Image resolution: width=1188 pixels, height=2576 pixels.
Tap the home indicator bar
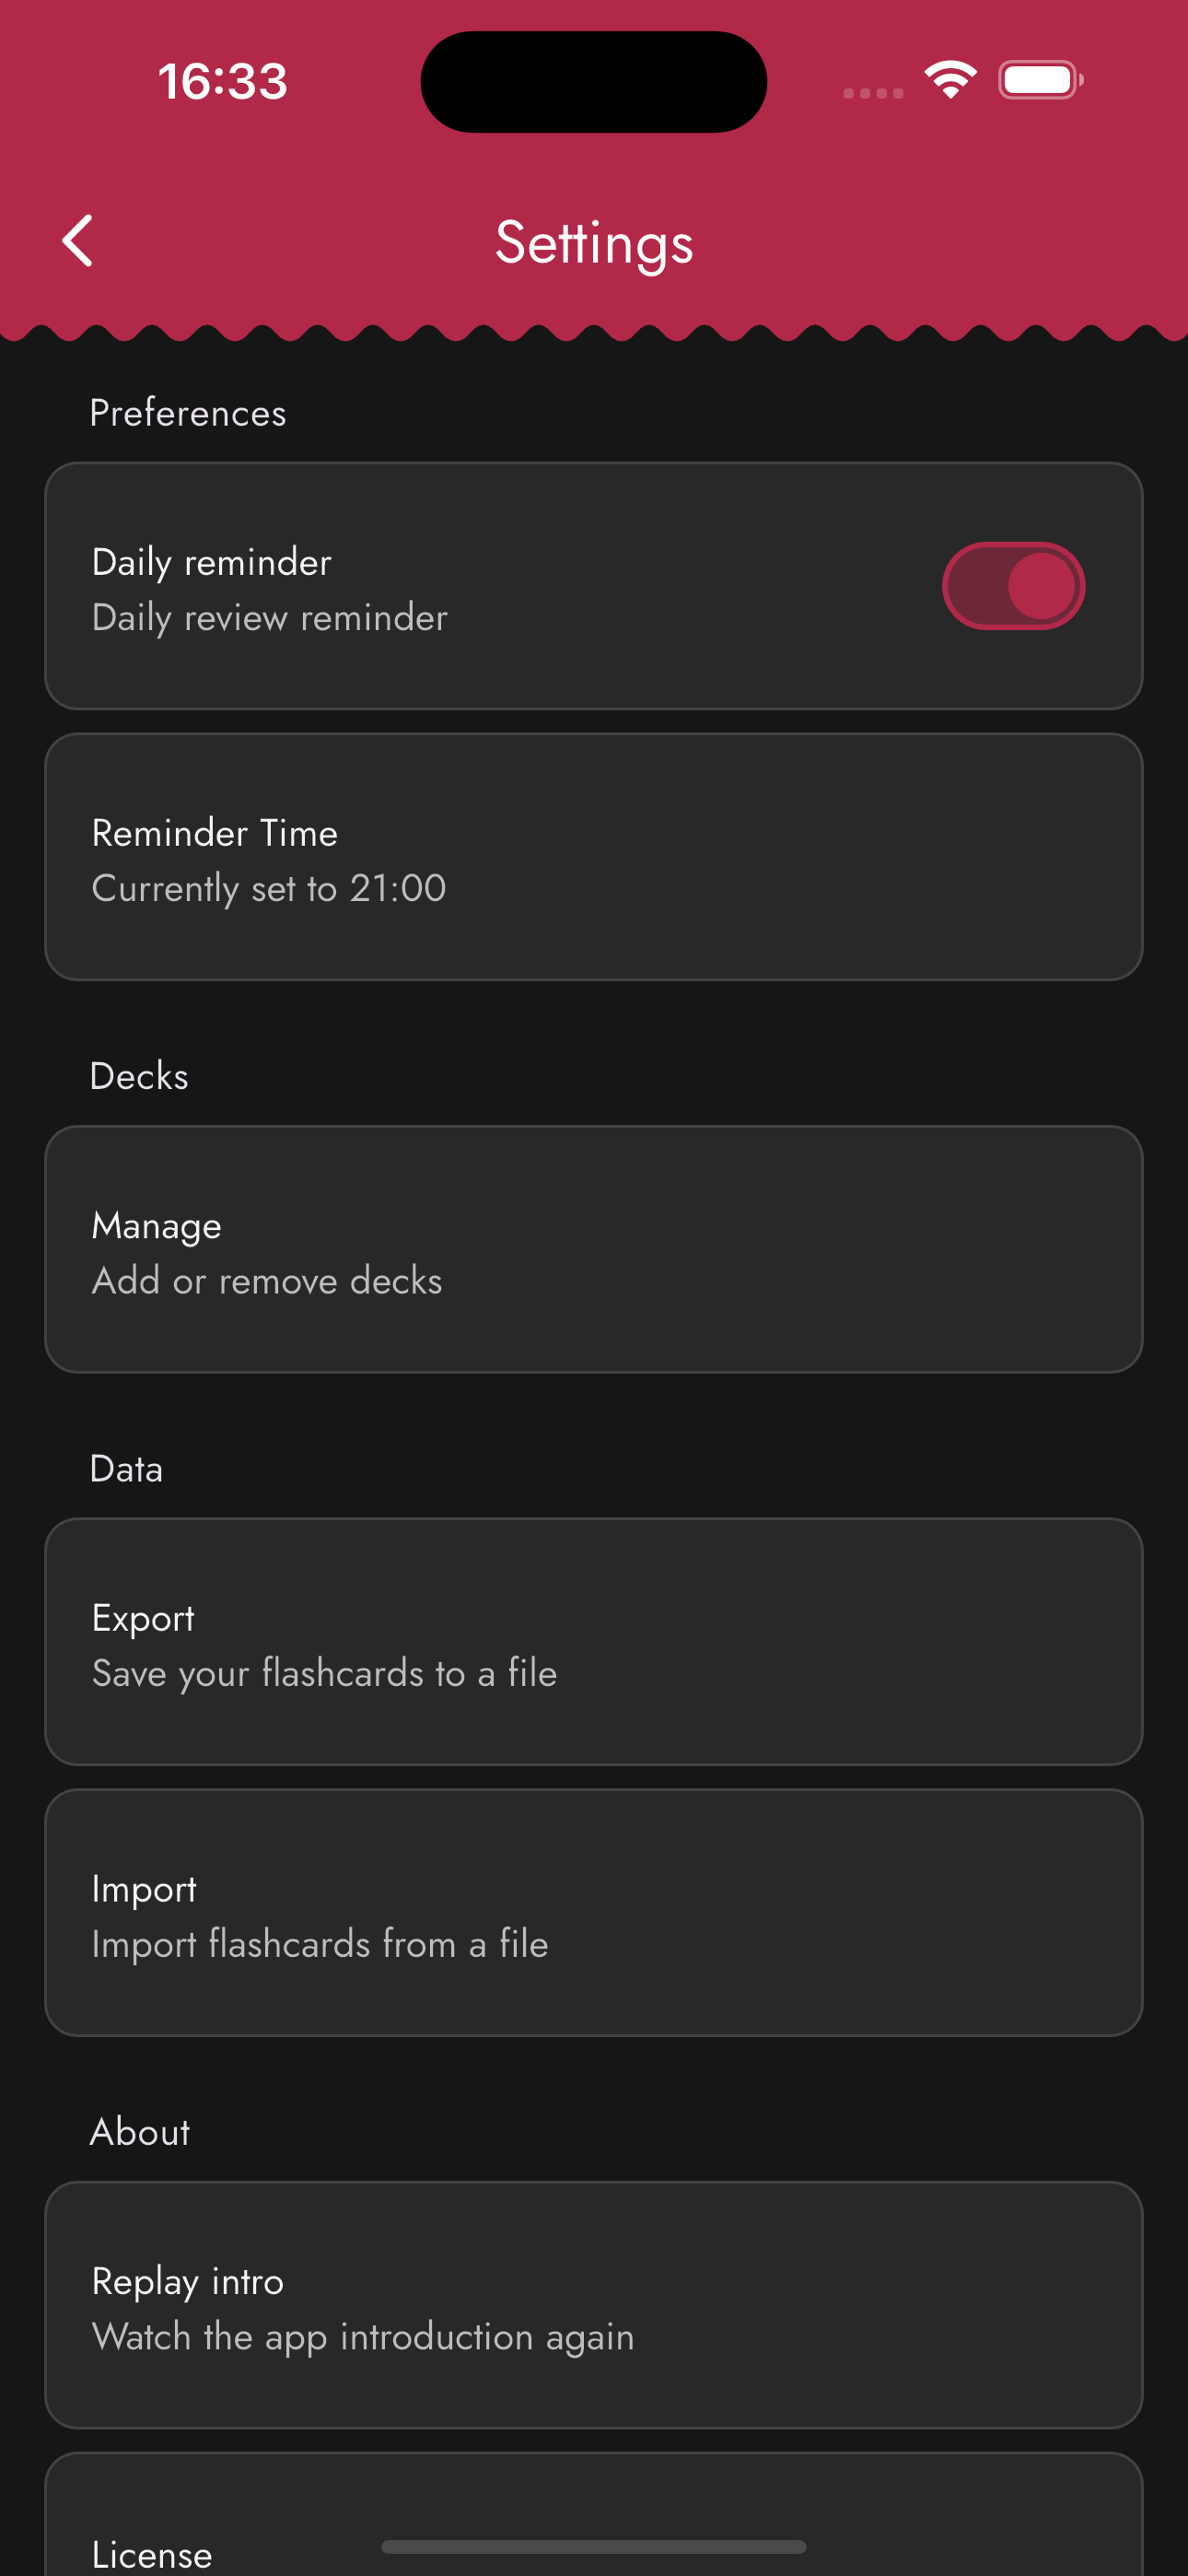pos(594,2547)
